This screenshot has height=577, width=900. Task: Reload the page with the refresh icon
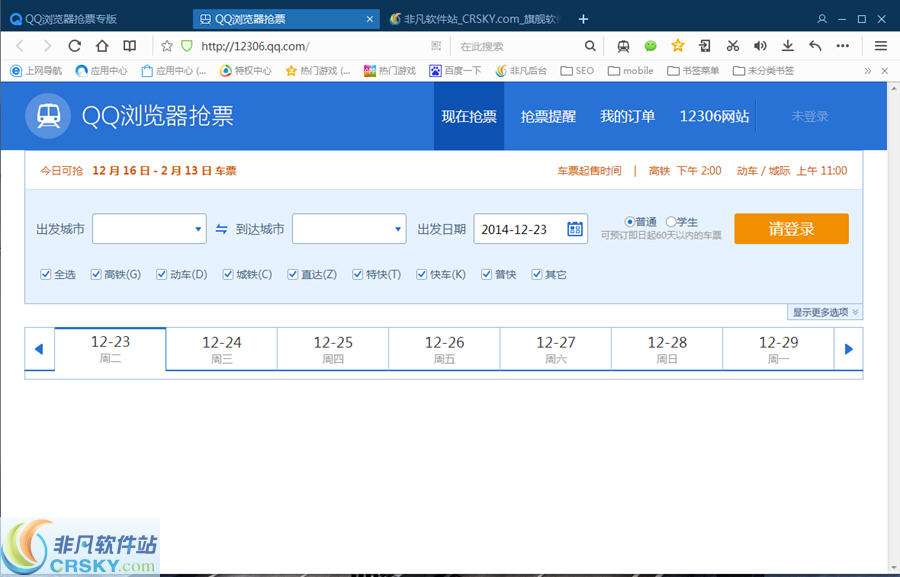tap(75, 46)
